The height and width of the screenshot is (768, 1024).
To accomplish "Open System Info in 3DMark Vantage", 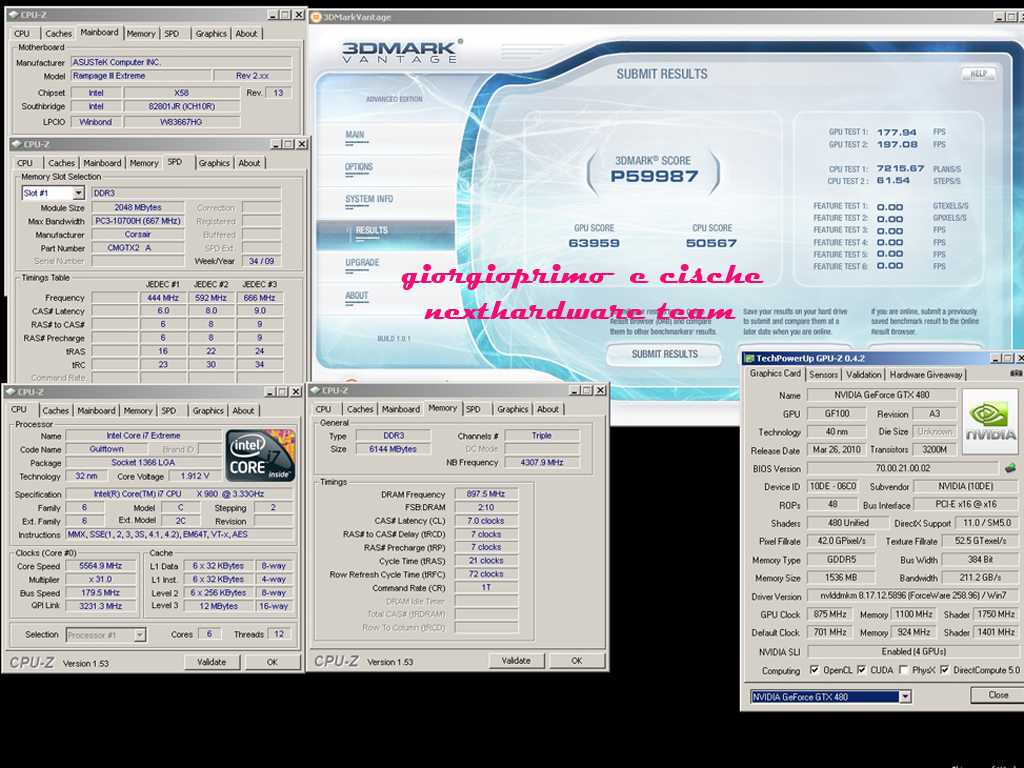I will tap(369, 199).
